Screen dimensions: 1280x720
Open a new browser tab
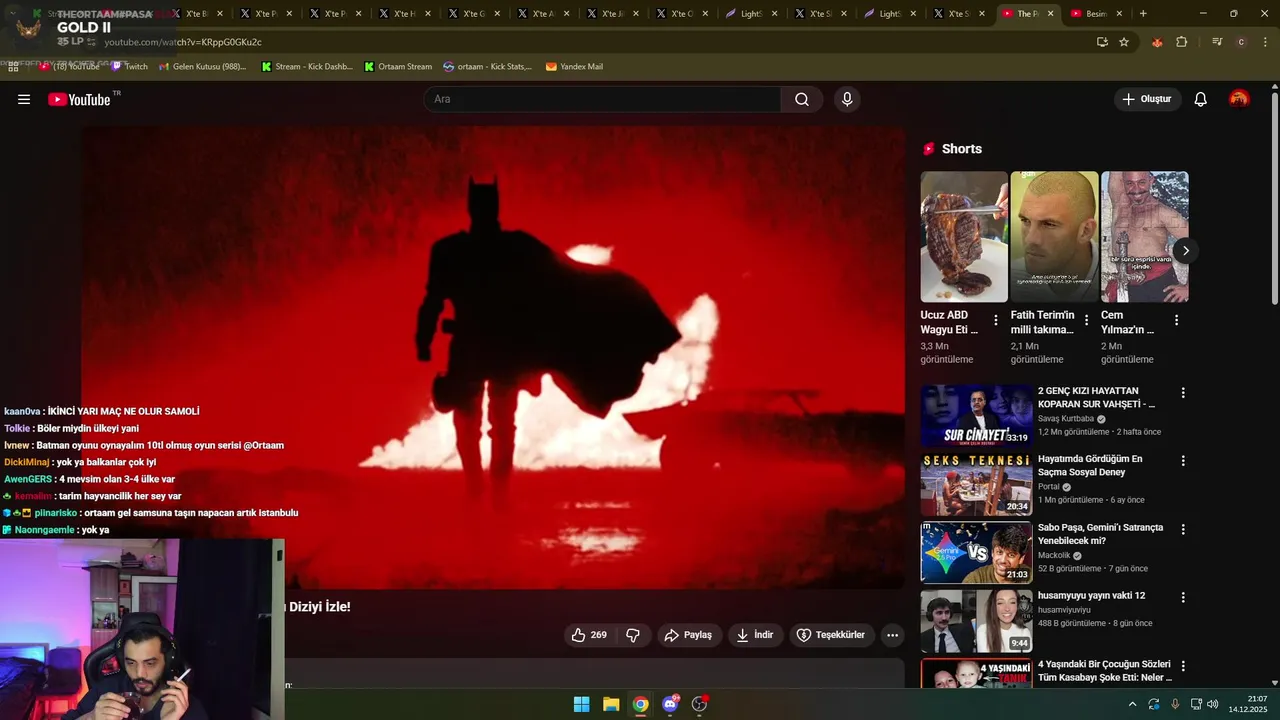[x=1143, y=13]
